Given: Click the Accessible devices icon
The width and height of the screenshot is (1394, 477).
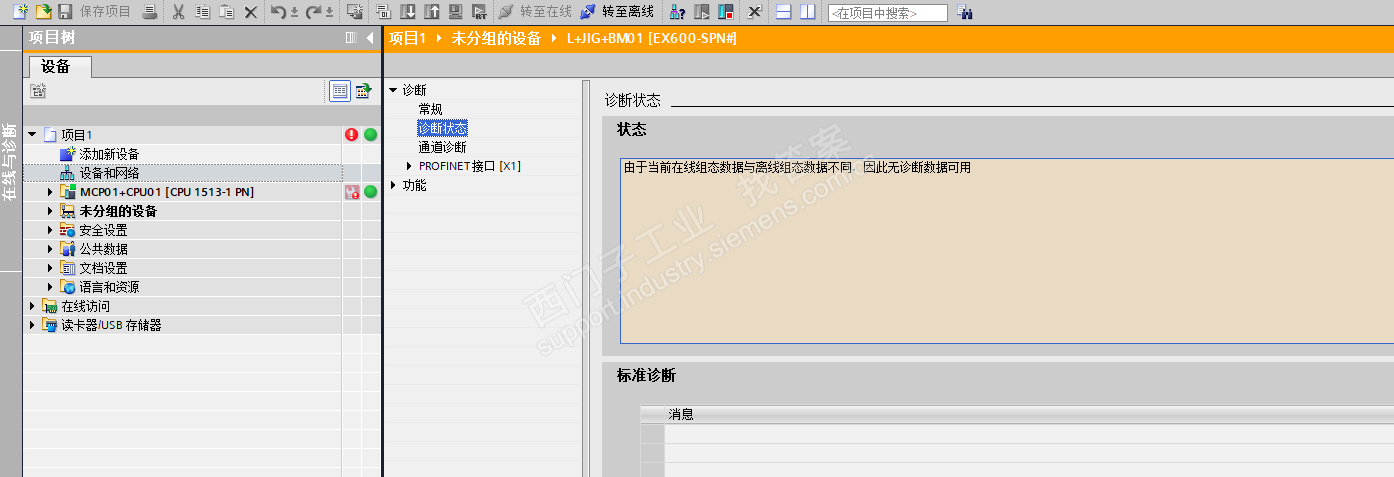Looking at the screenshot, I should pyautogui.click(x=677, y=12).
